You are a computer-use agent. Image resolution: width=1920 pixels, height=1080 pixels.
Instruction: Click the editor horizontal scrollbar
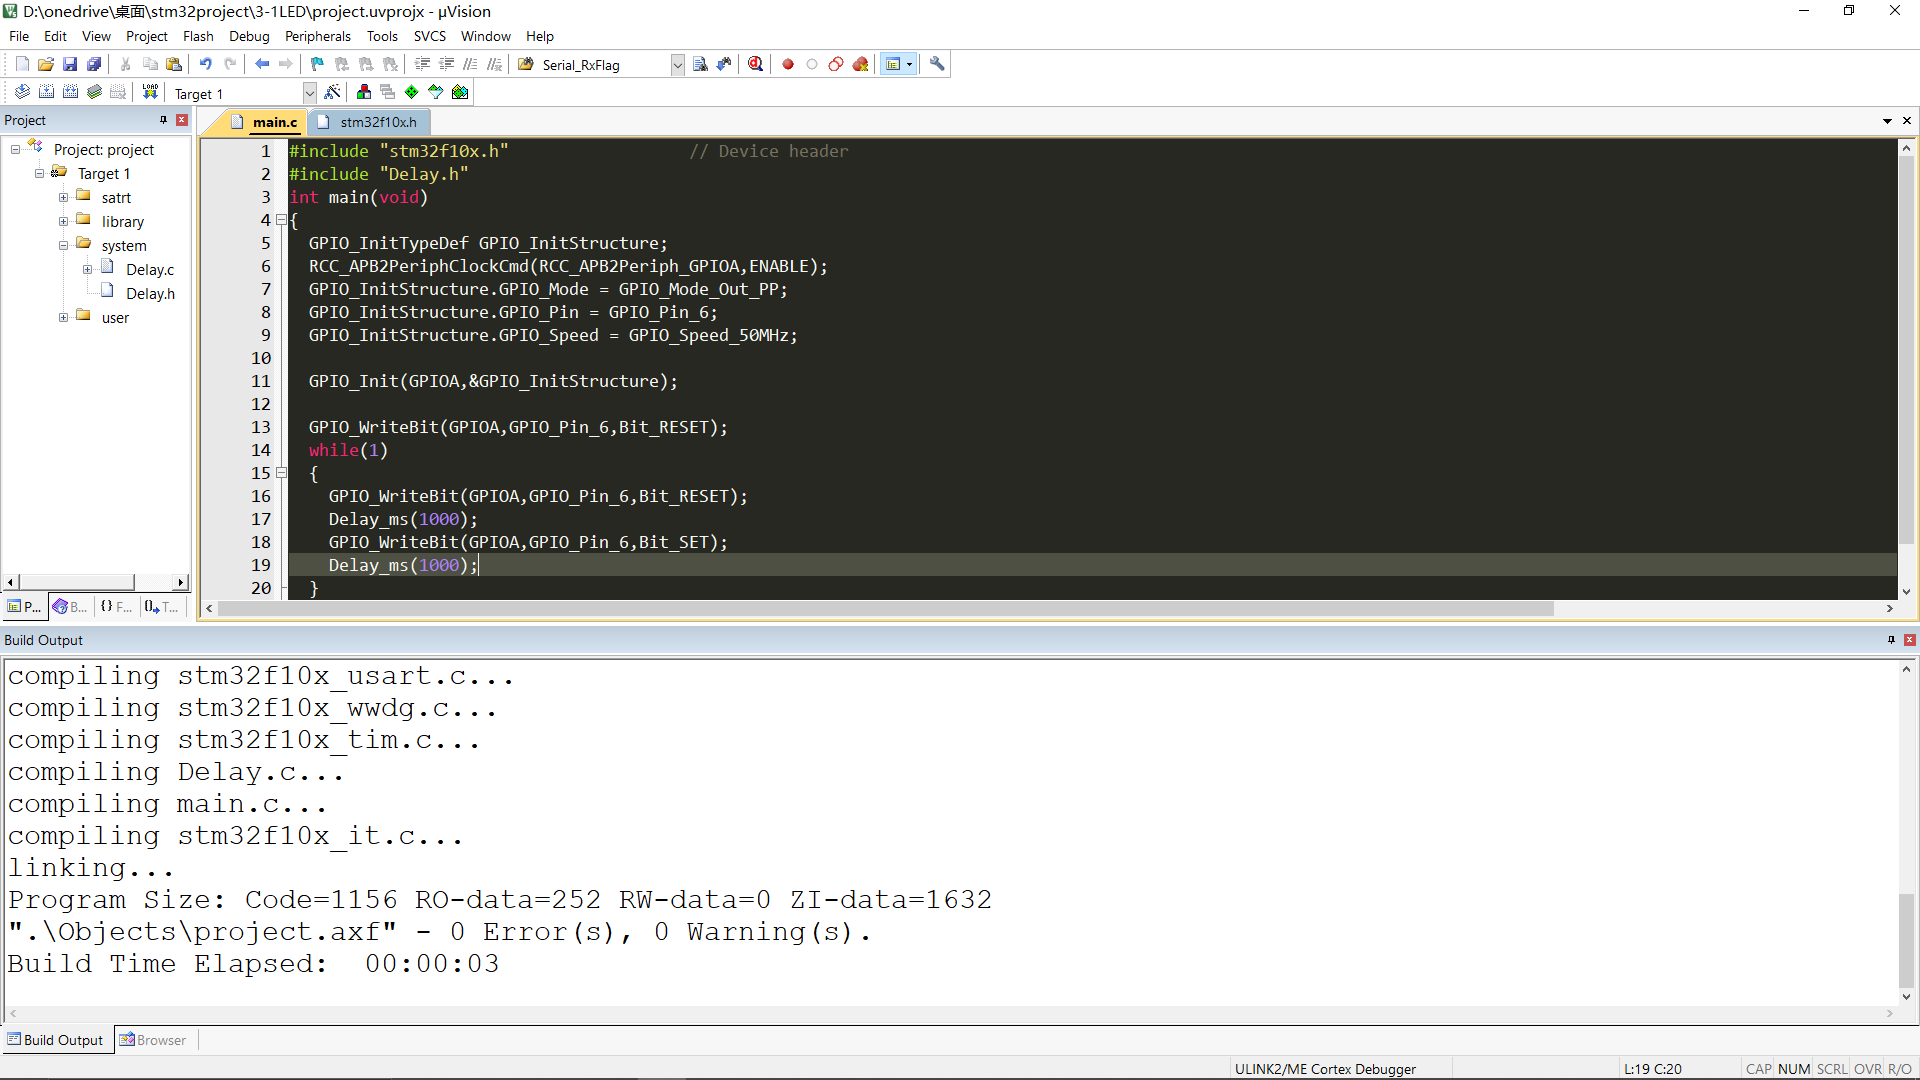(x=884, y=609)
